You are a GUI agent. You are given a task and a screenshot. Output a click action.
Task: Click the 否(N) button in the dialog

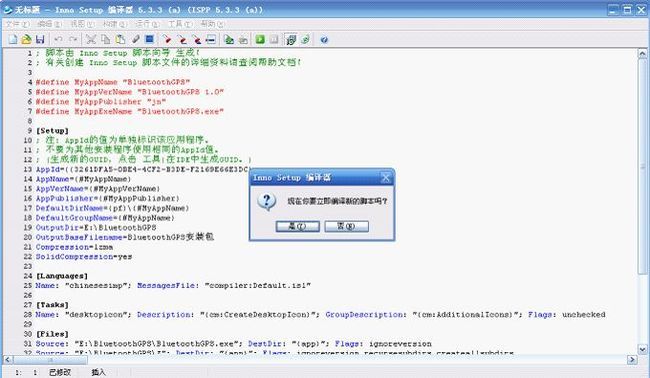(346, 226)
